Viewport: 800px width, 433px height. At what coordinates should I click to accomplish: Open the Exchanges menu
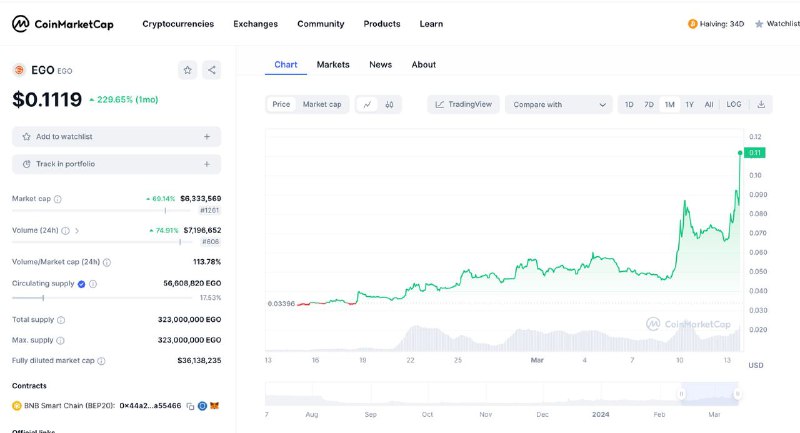coord(256,24)
